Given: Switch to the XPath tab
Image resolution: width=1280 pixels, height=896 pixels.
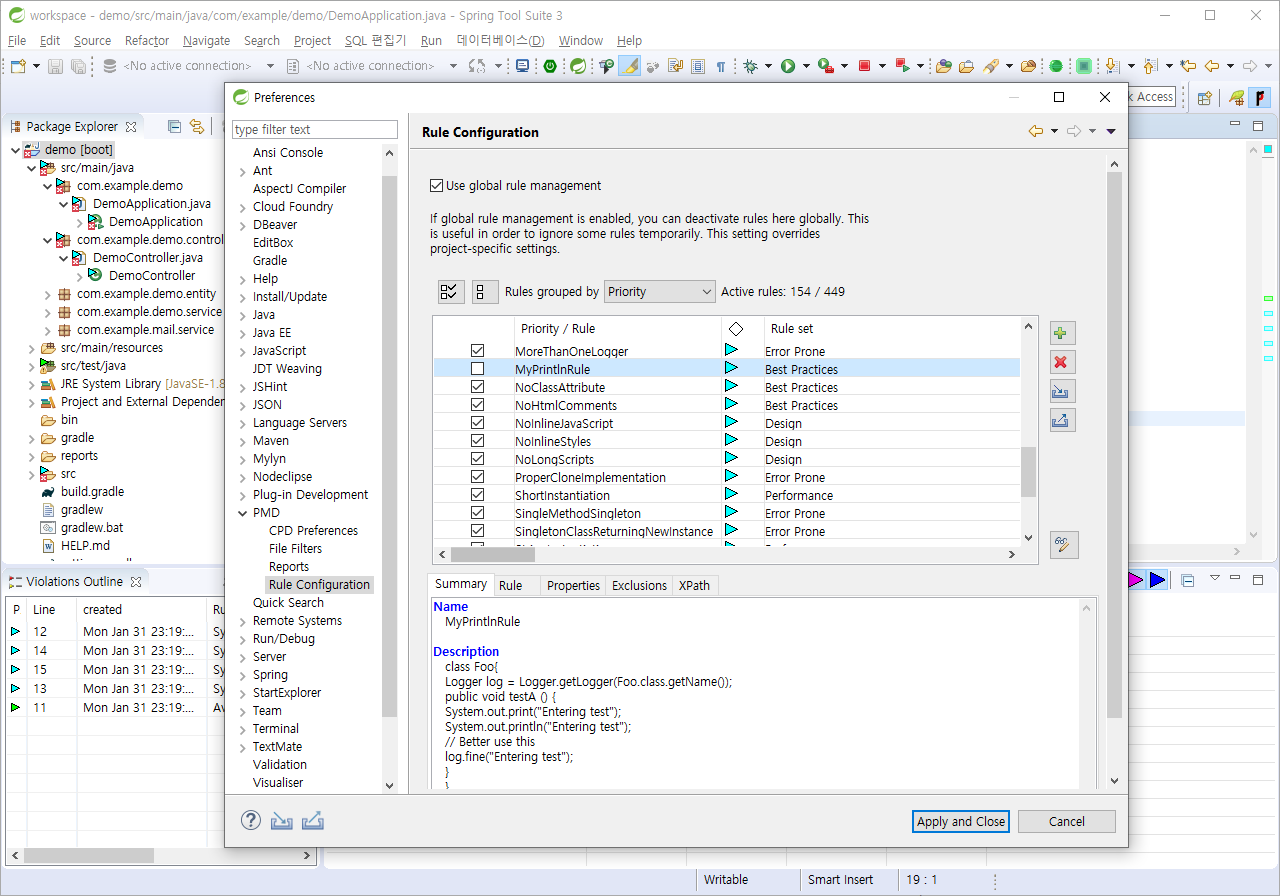Looking at the screenshot, I should pyautogui.click(x=694, y=586).
